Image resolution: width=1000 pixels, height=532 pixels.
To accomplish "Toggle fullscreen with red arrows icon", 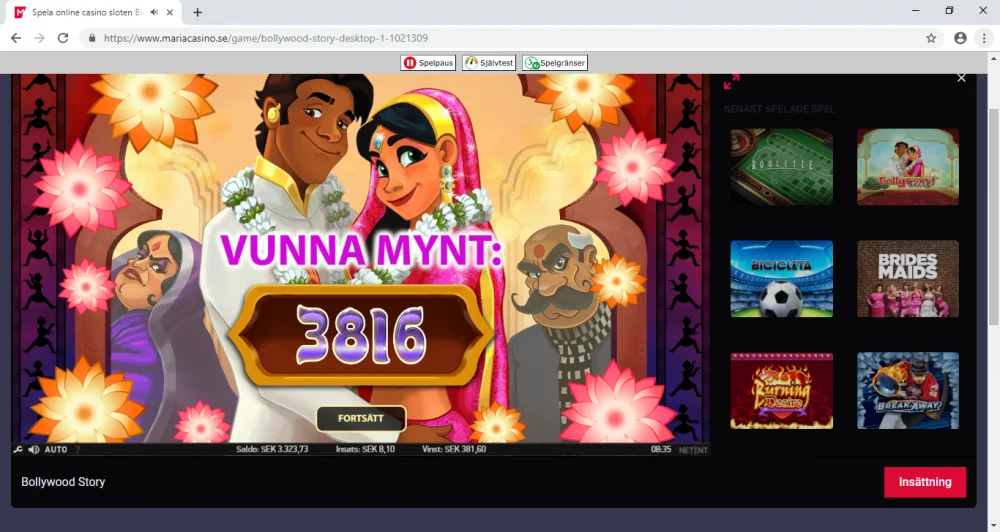I will 732,82.
